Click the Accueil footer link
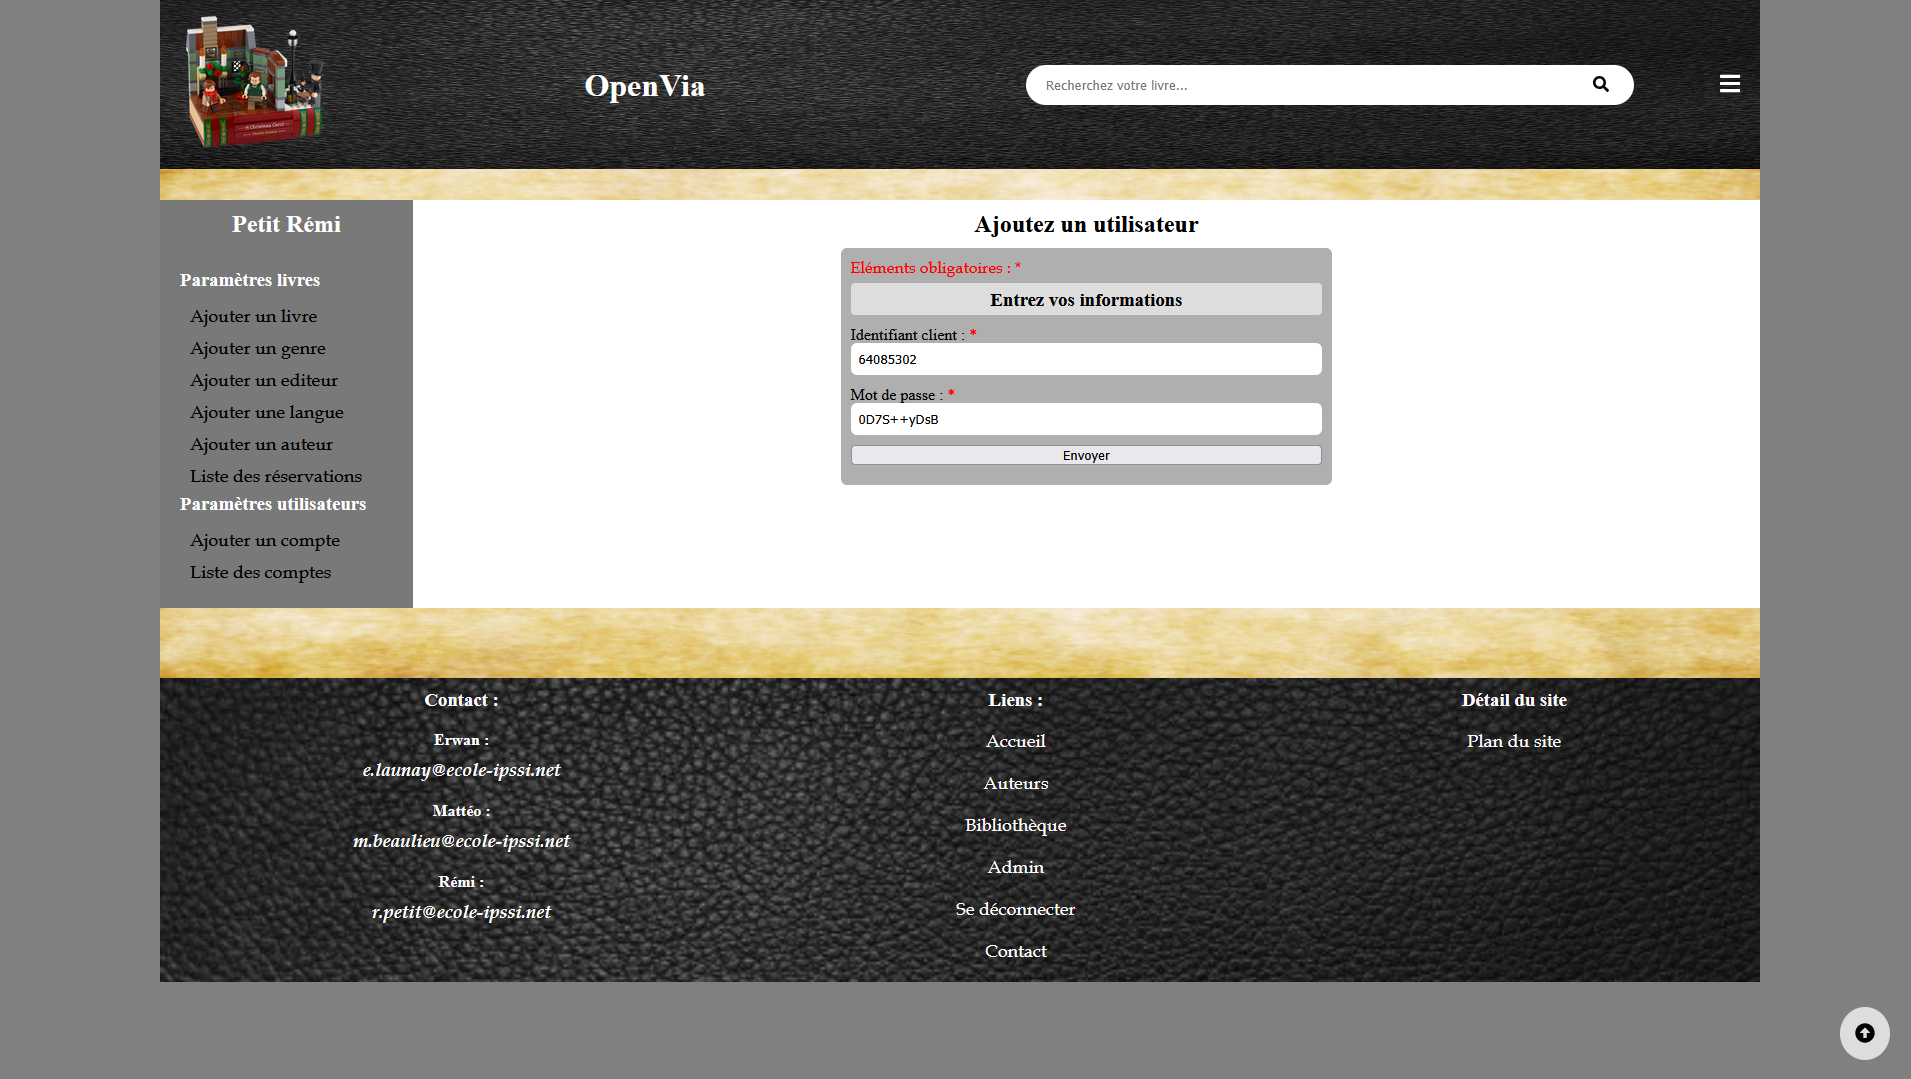Viewport: 1911px width, 1079px height. [x=1015, y=741]
